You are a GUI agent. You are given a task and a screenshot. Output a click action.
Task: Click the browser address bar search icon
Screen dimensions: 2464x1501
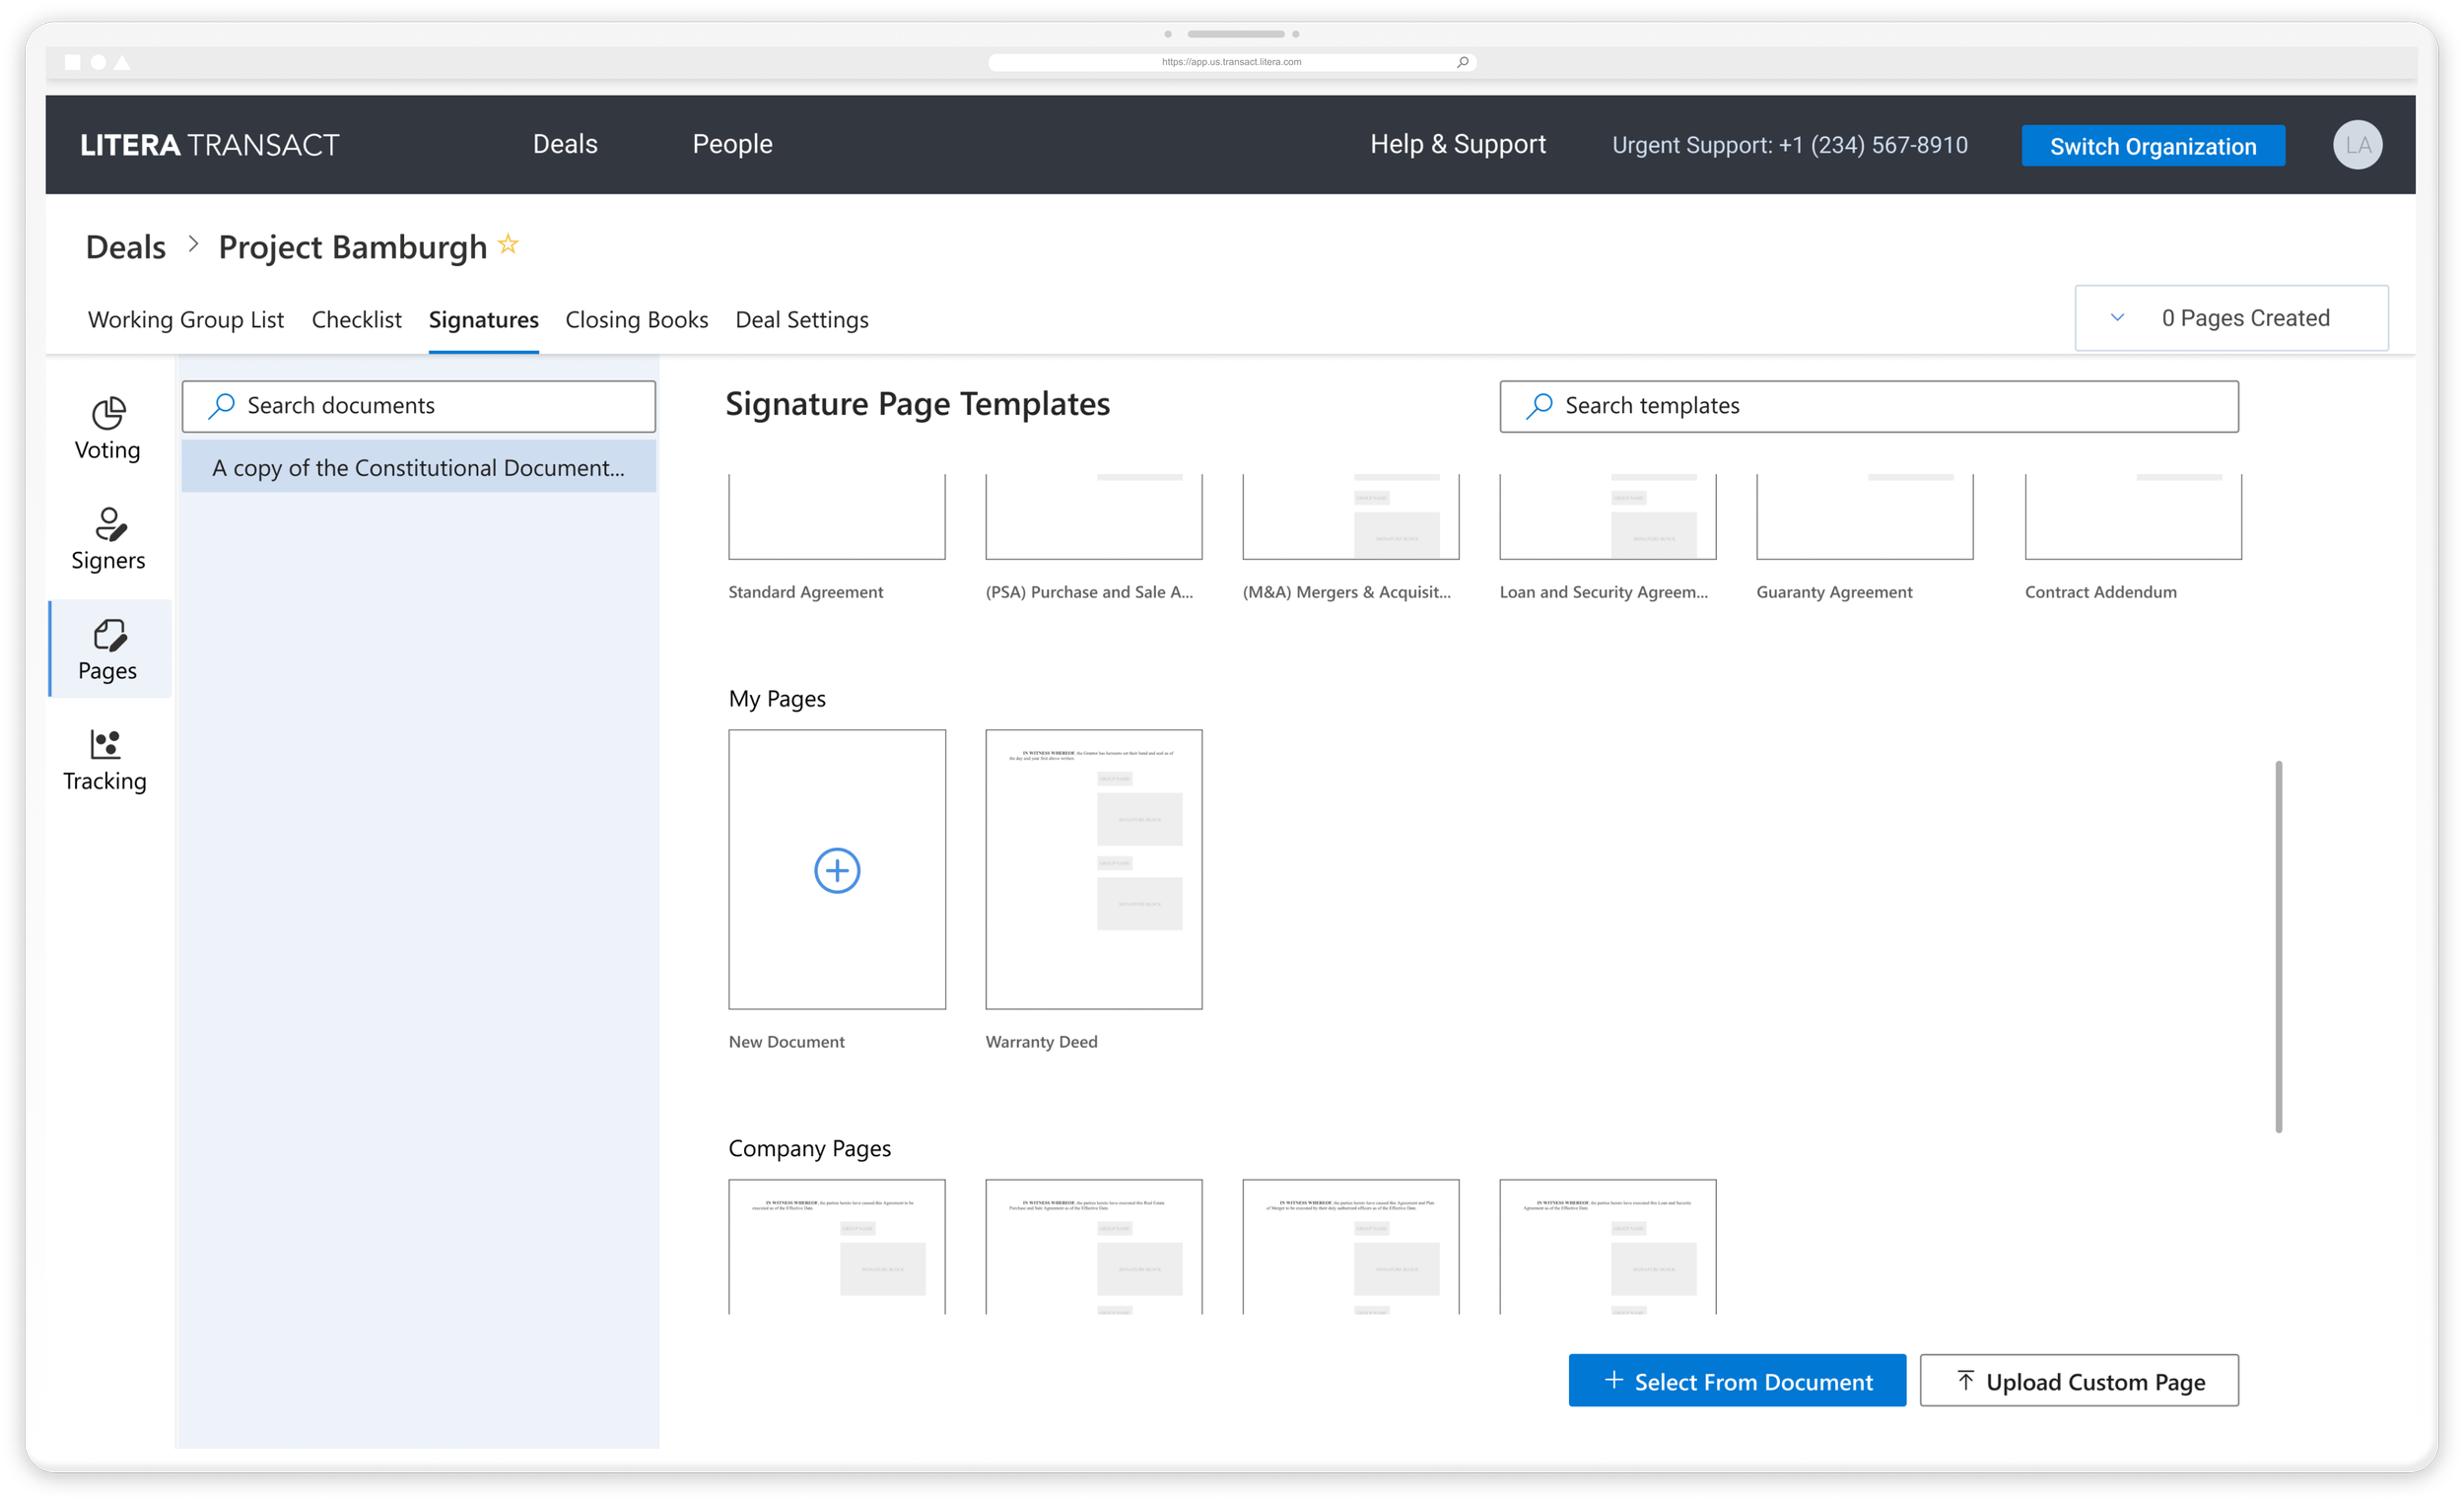click(1462, 62)
